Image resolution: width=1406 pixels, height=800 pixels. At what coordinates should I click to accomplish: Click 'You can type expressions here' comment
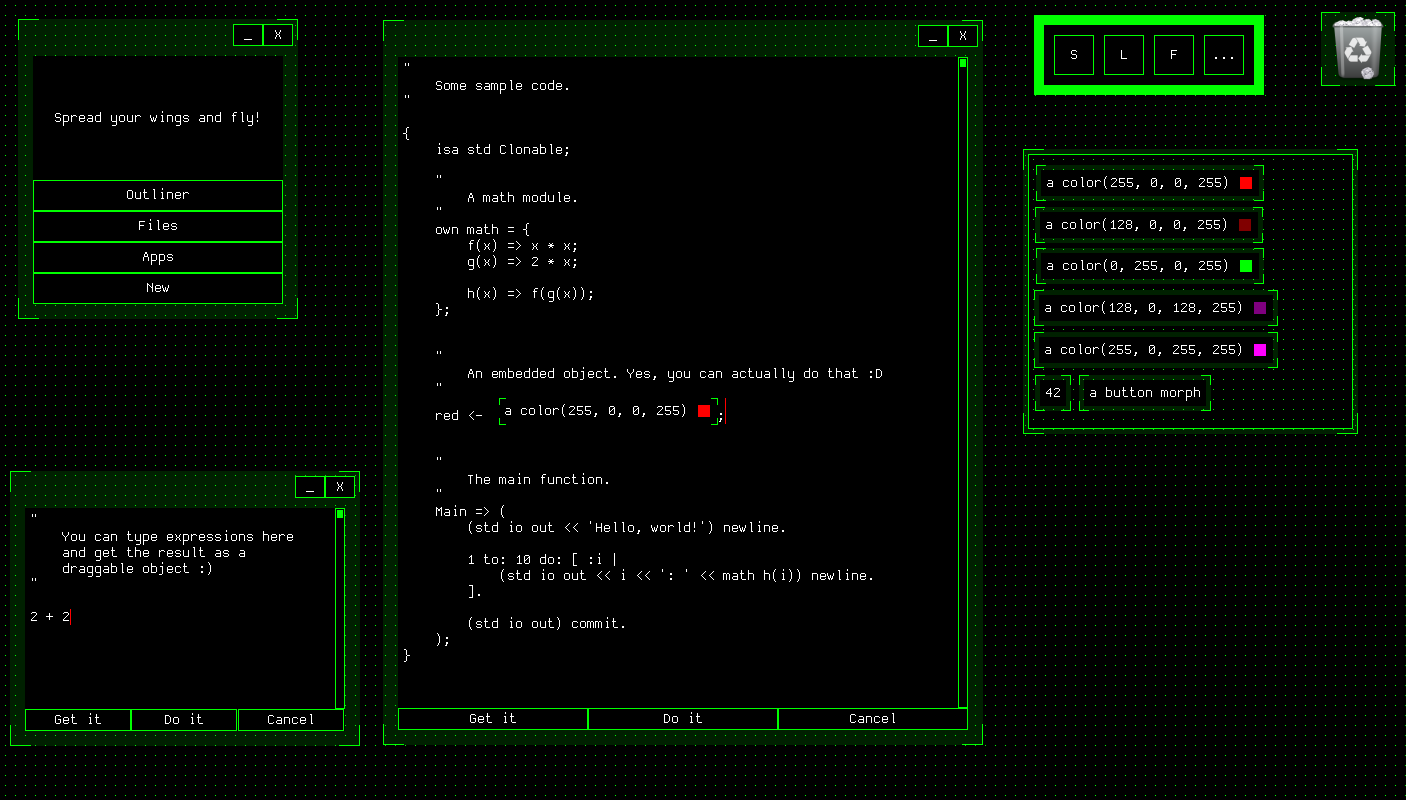[x=177, y=537]
